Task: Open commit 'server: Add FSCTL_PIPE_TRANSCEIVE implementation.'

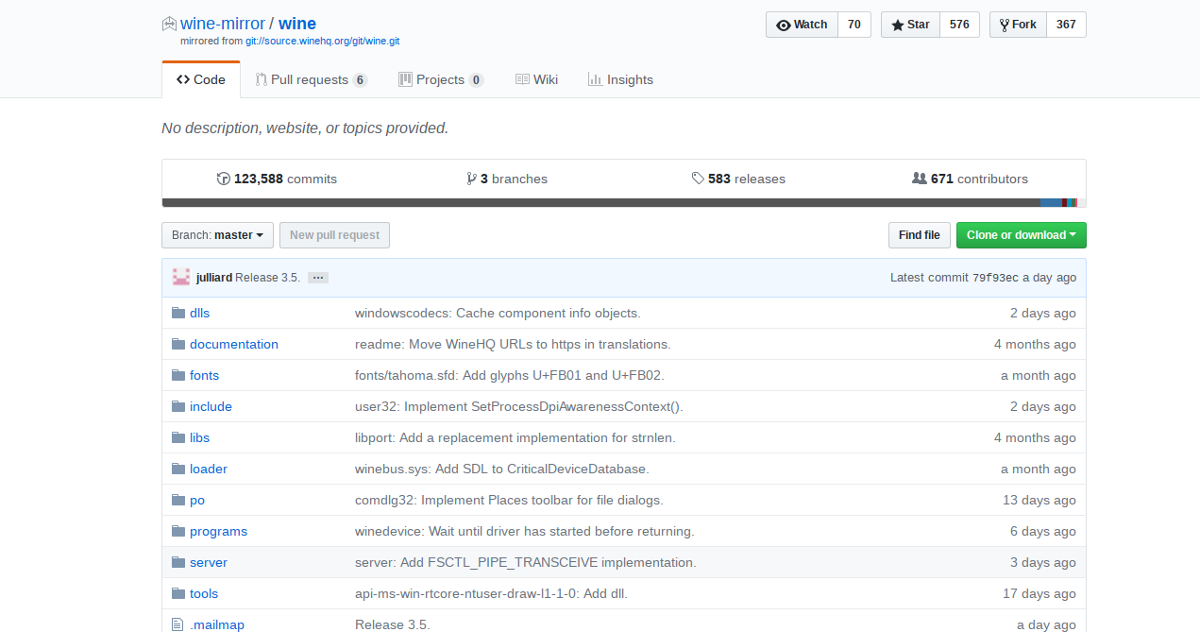Action: point(526,562)
